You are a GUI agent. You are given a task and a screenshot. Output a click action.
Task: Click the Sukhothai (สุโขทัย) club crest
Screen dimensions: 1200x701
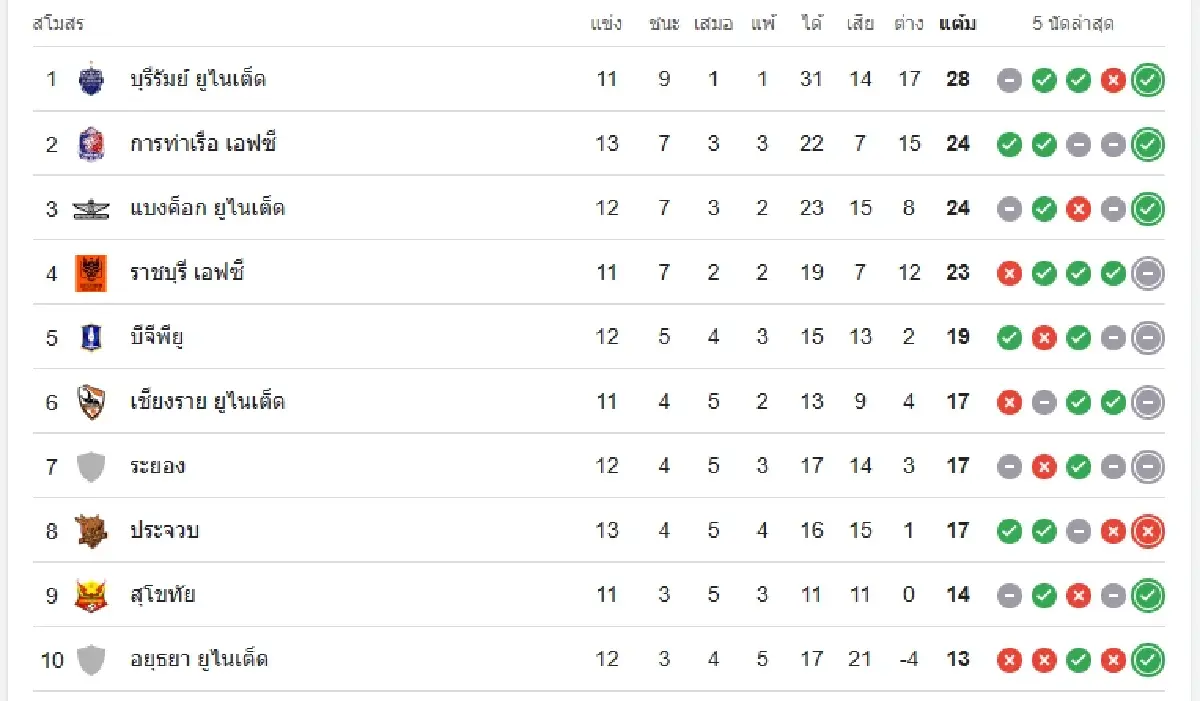coord(91,596)
